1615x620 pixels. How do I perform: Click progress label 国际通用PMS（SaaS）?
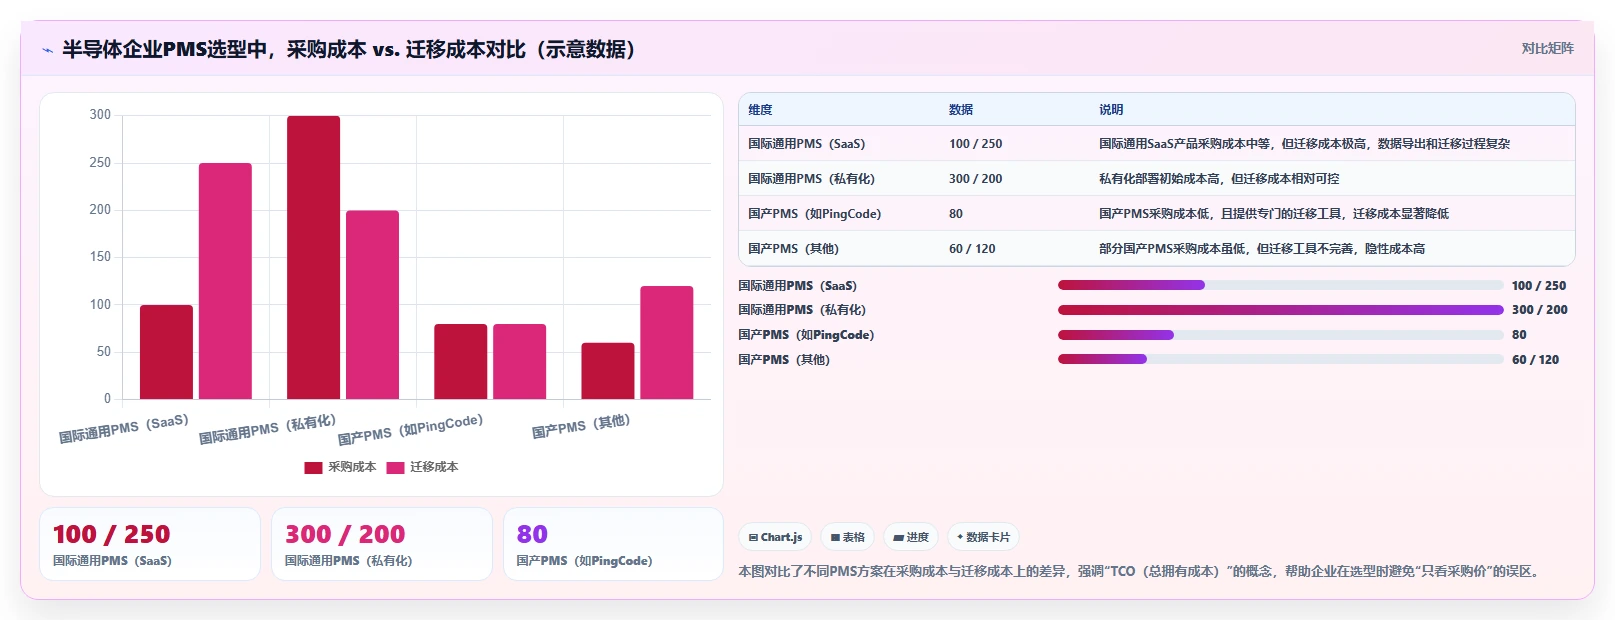pyautogui.click(x=797, y=285)
